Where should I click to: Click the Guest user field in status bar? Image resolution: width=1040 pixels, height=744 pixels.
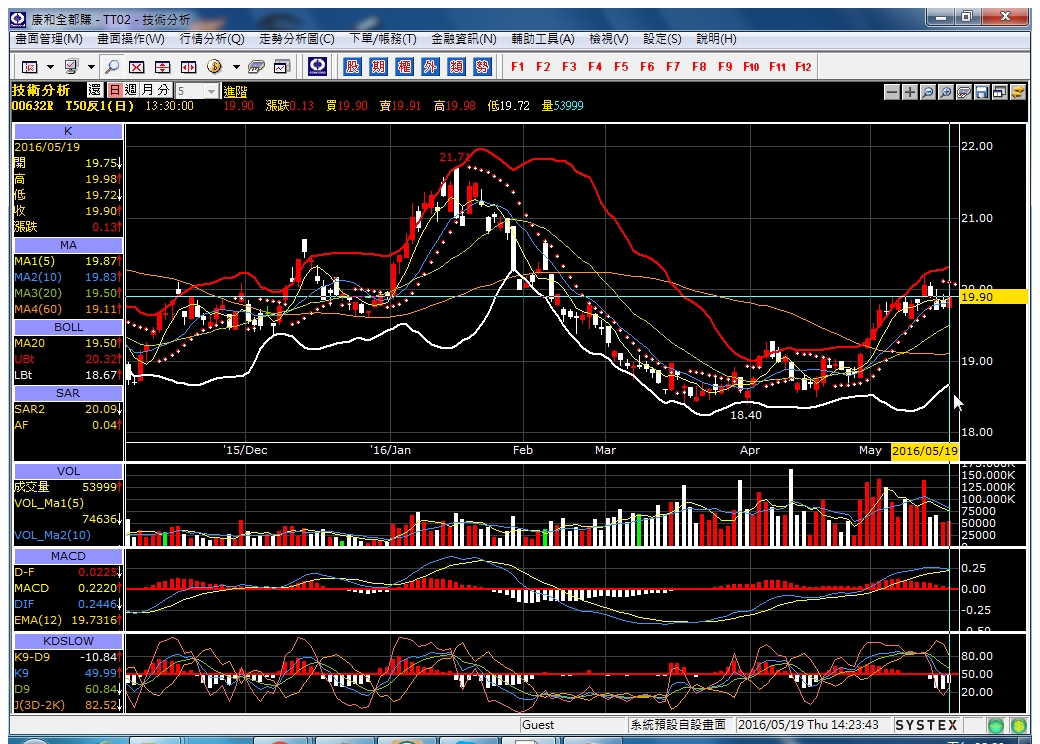coord(572,725)
